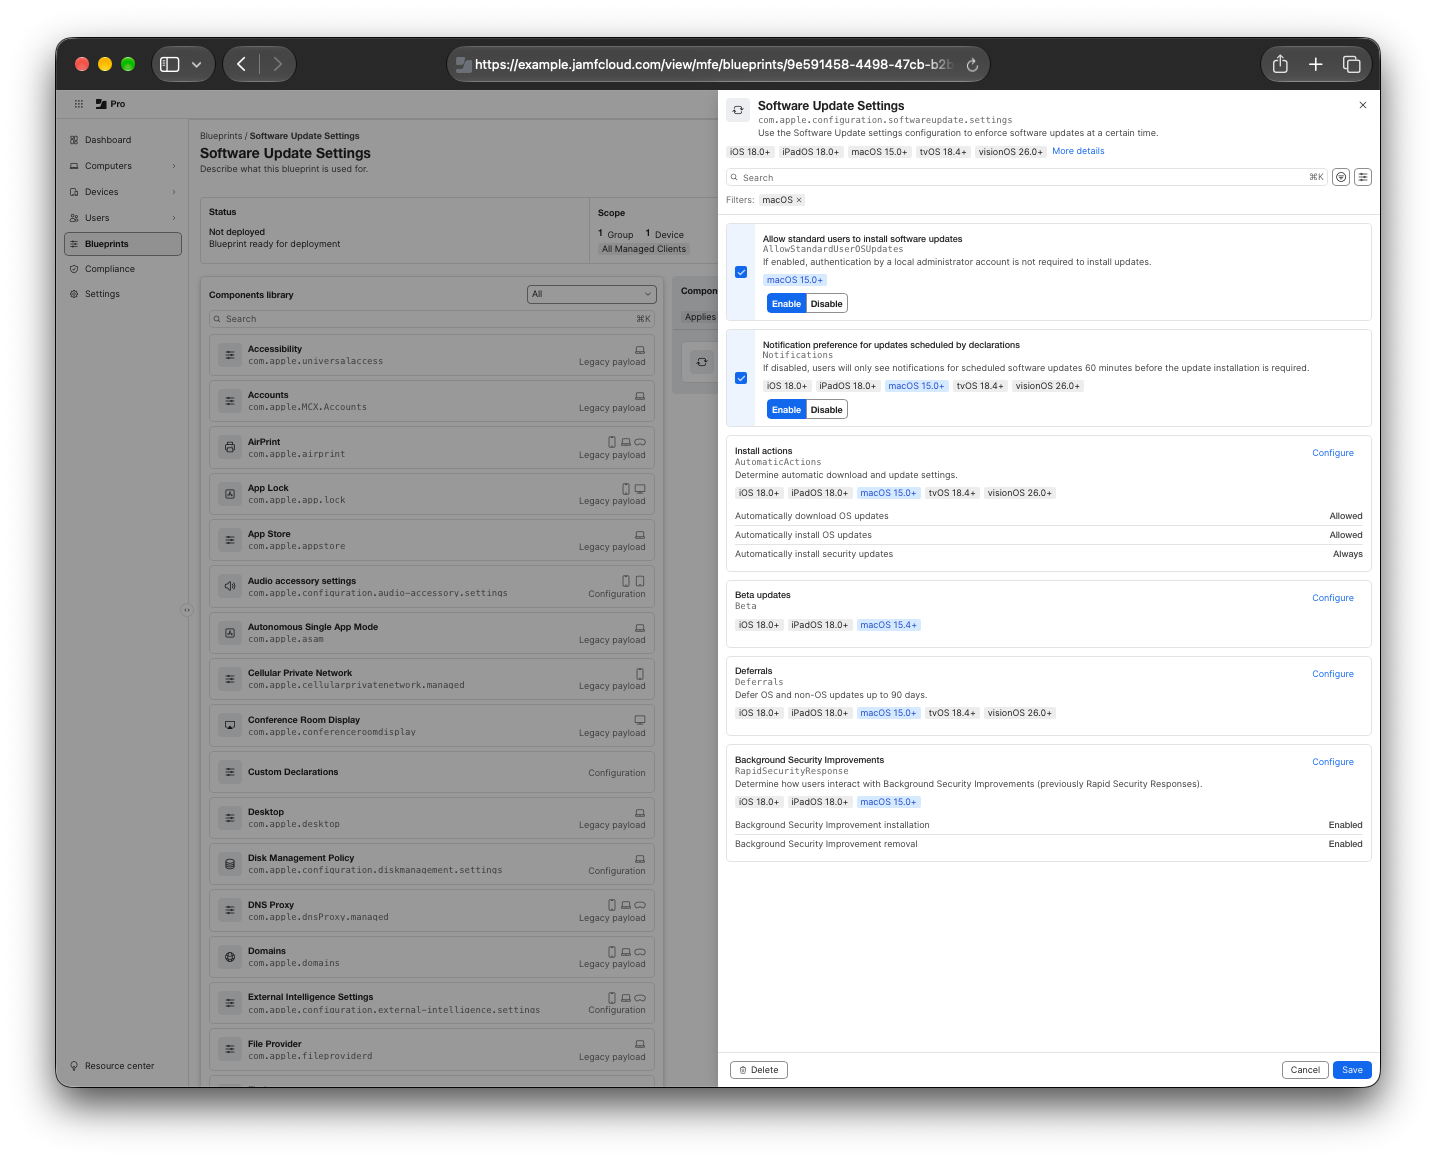The image size is (1436, 1161).
Task: Close the Software Update Settings panel
Action: tap(1362, 105)
